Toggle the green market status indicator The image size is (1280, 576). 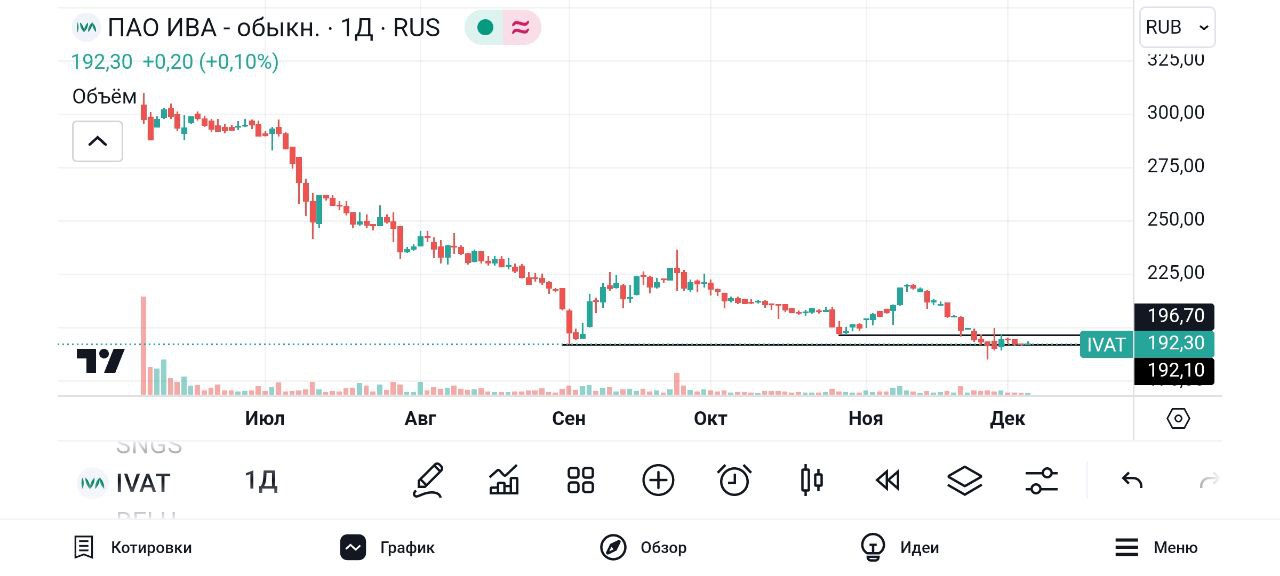486,27
